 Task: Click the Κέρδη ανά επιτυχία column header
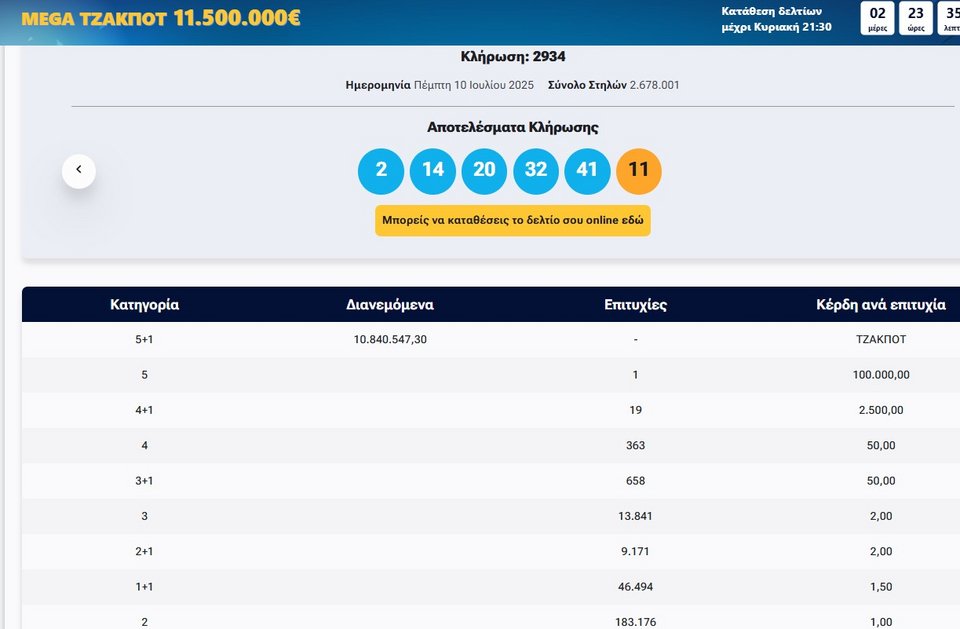tap(881, 304)
